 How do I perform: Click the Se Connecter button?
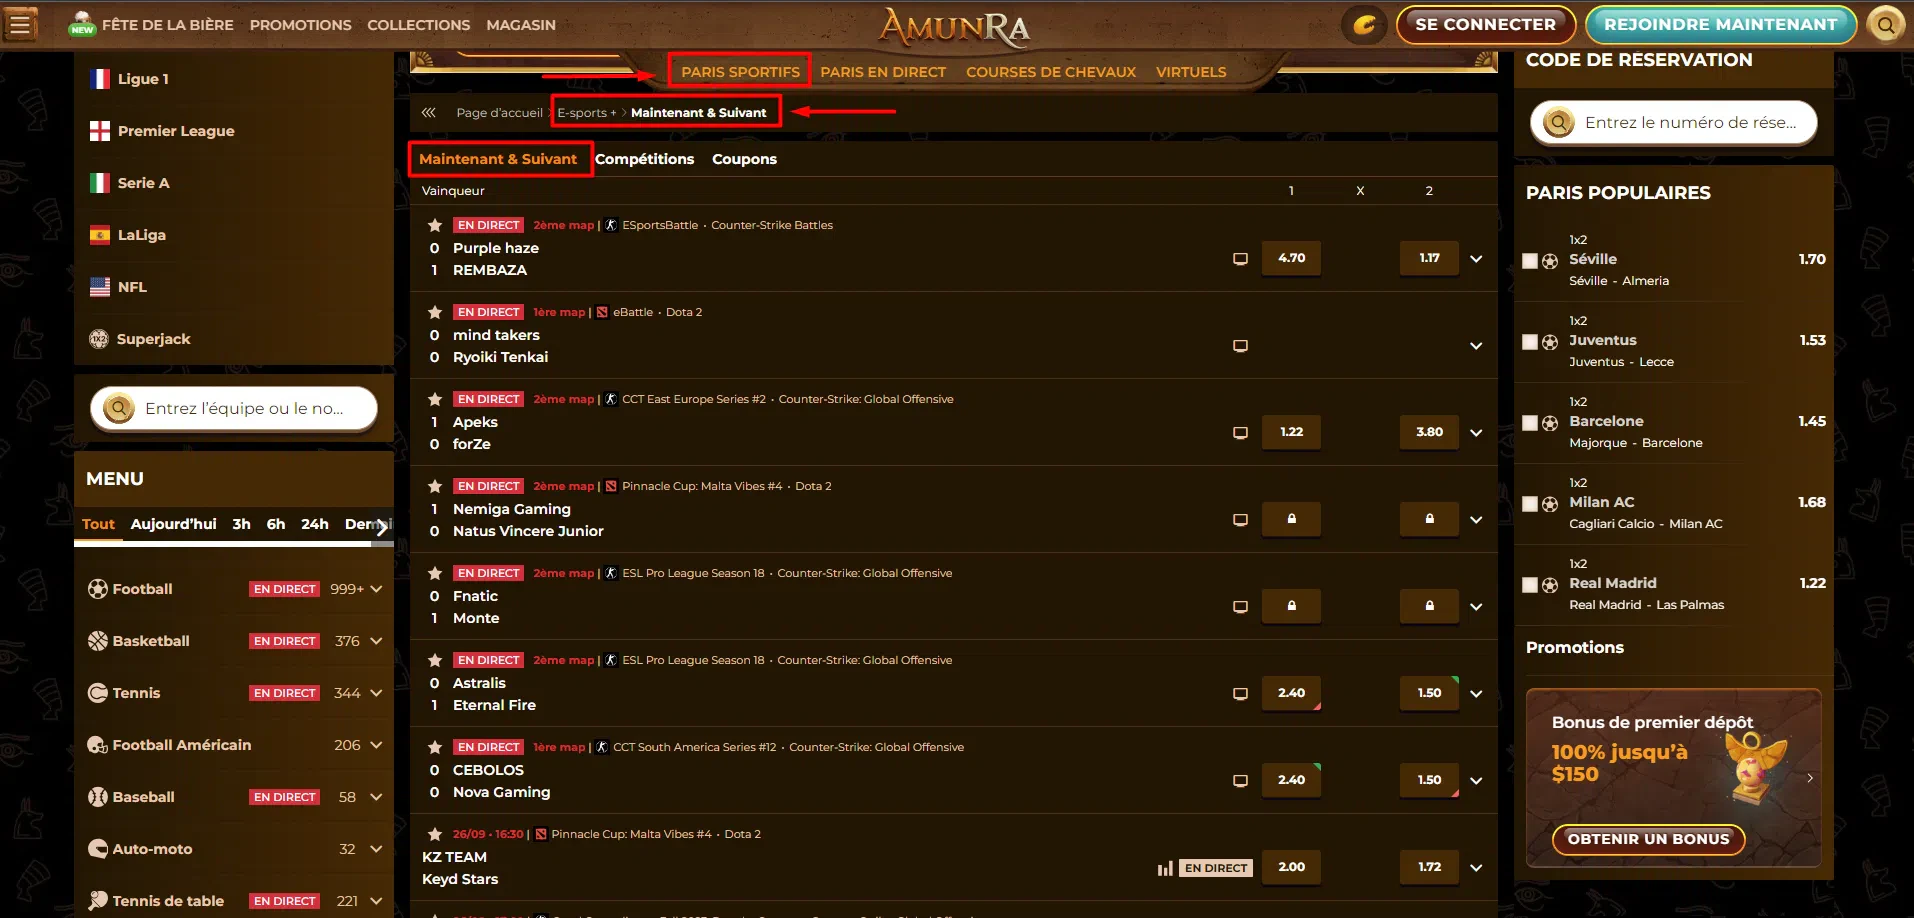1486,24
